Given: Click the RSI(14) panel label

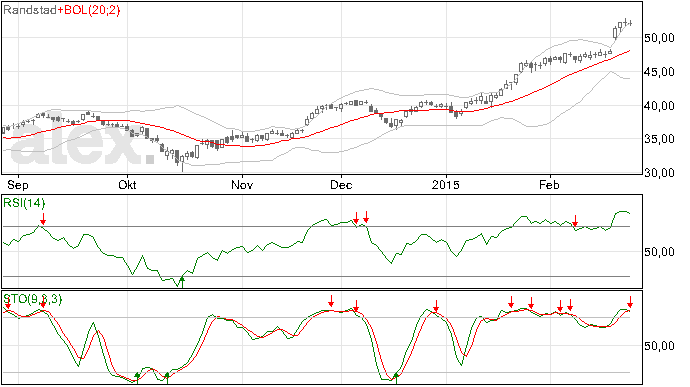Looking at the screenshot, I should [x=24, y=203].
